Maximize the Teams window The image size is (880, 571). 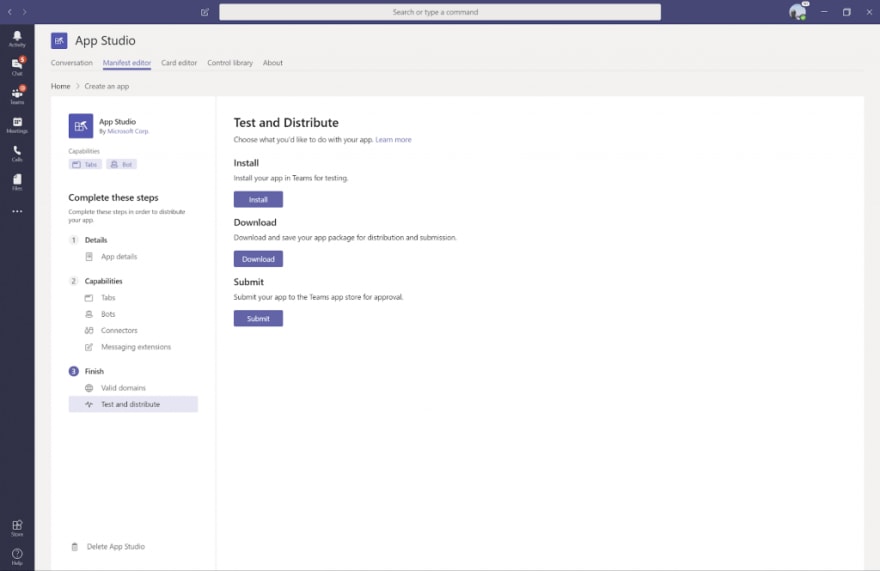tap(846, 12)
